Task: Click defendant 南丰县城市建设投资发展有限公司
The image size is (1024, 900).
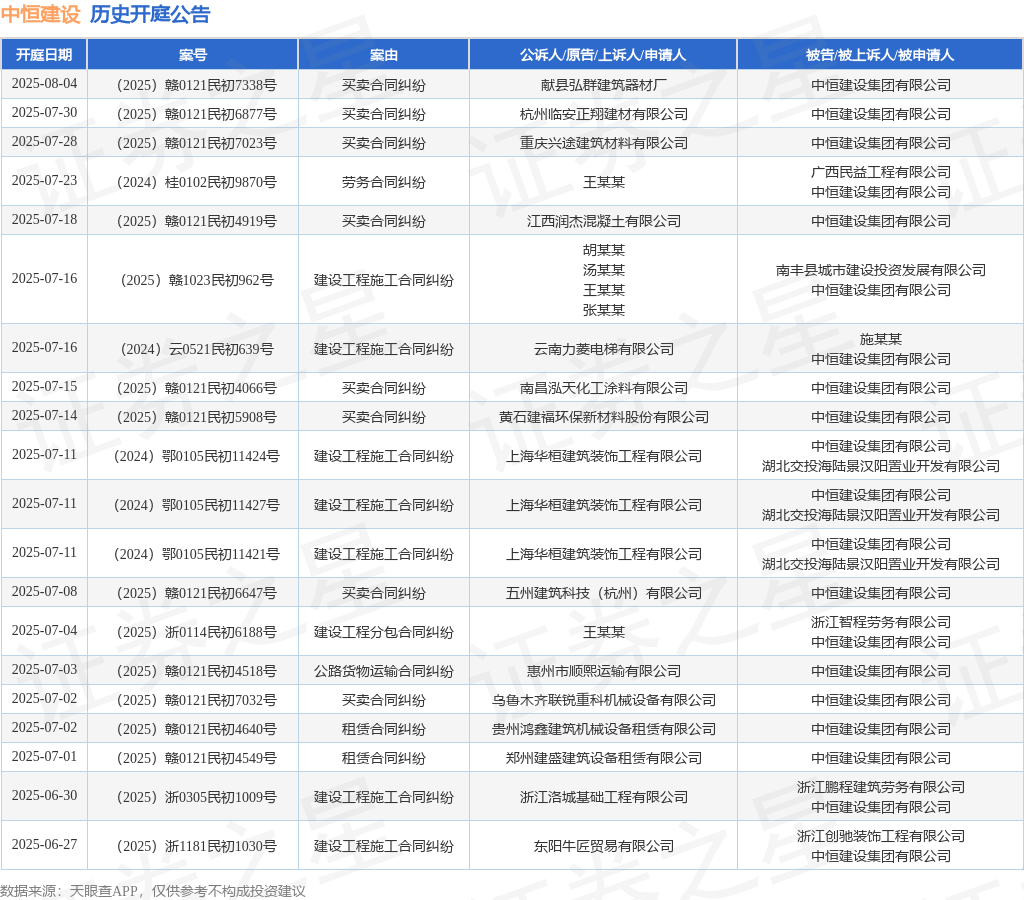Action: (880, 270)
